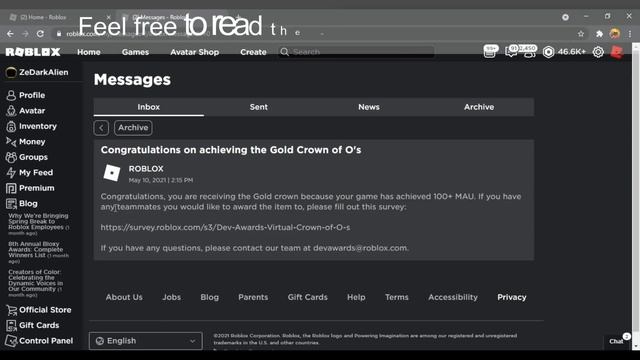
Task: Switch to the Archive tab
Action: coord(479,107)
